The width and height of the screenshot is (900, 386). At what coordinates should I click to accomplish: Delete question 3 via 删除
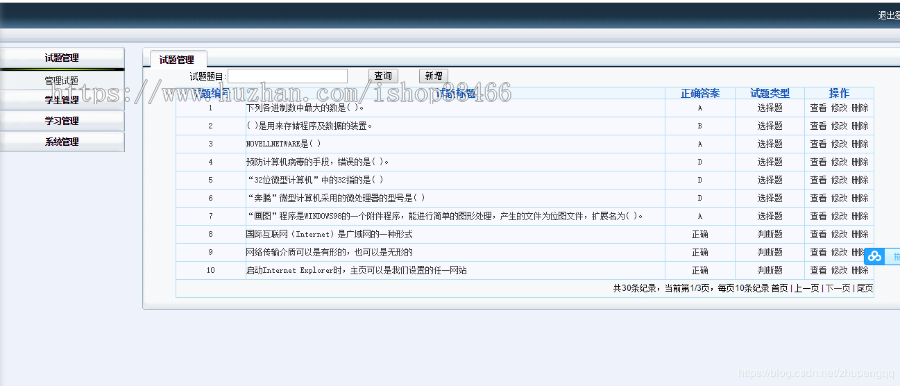(859, 144)
